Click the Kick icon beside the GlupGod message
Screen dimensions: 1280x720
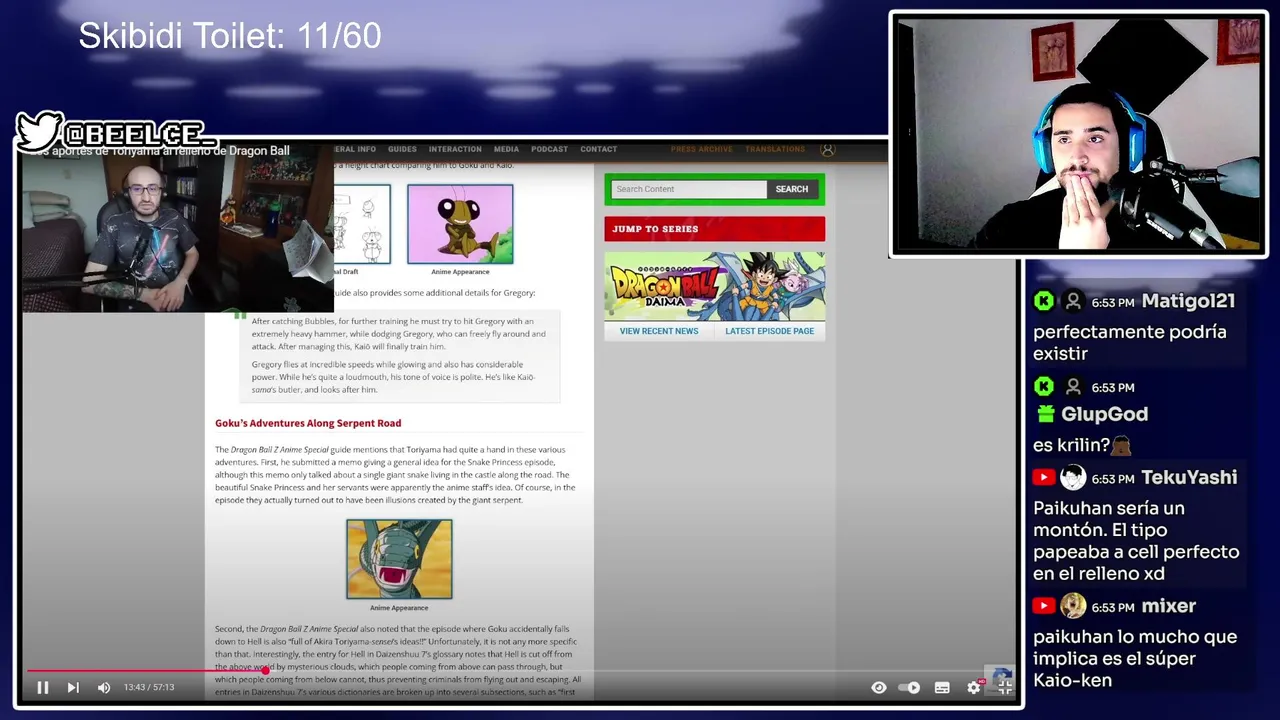1044,387
